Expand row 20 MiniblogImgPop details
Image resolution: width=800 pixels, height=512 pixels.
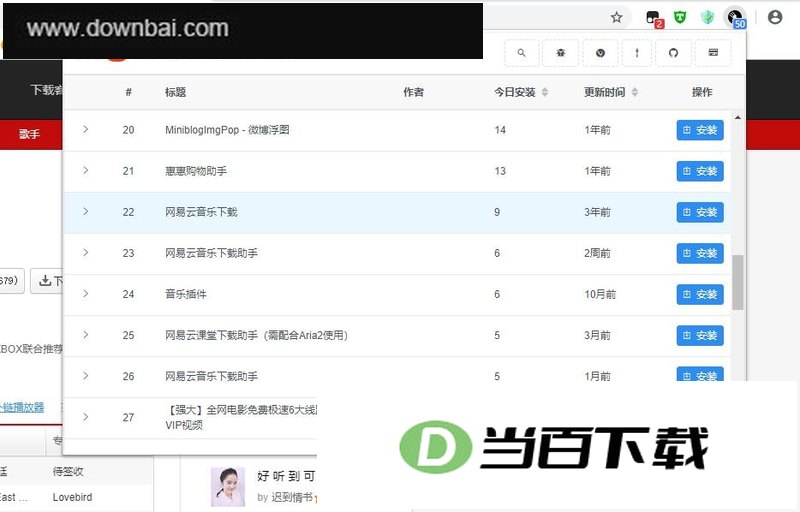85,130
